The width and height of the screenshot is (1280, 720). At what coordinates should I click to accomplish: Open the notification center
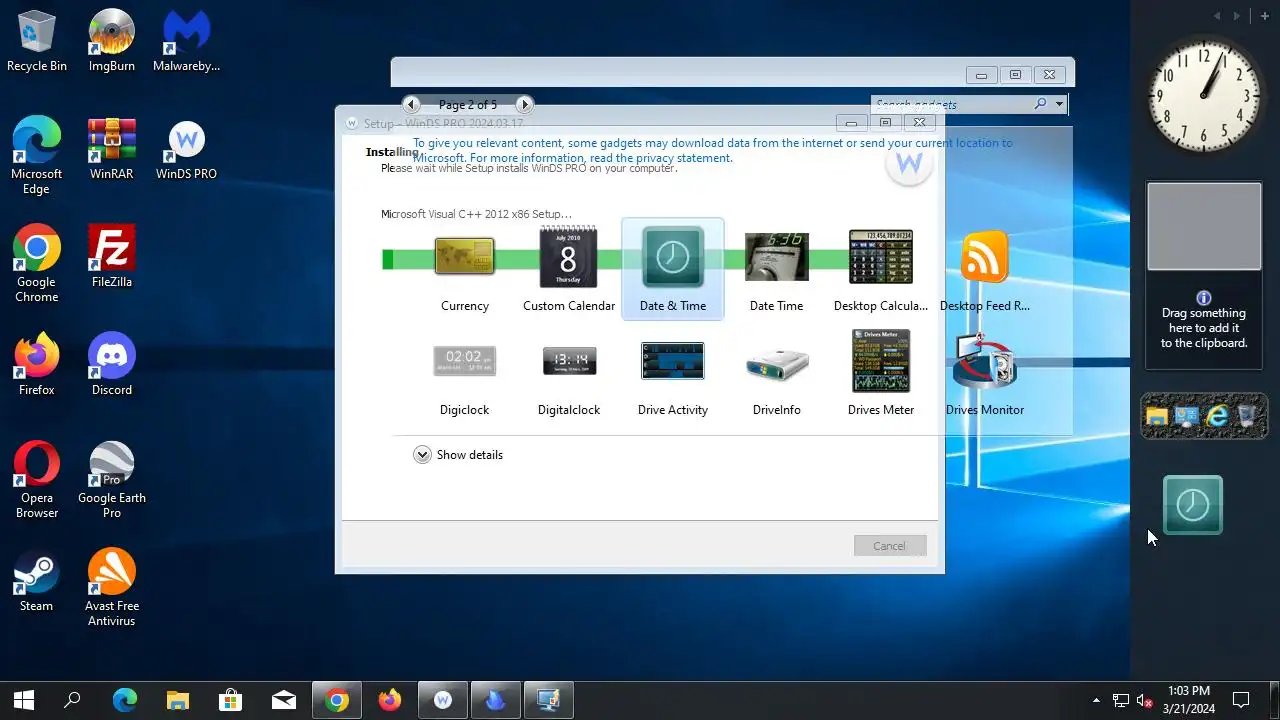pyautogui.click(x=1241, y=700)
